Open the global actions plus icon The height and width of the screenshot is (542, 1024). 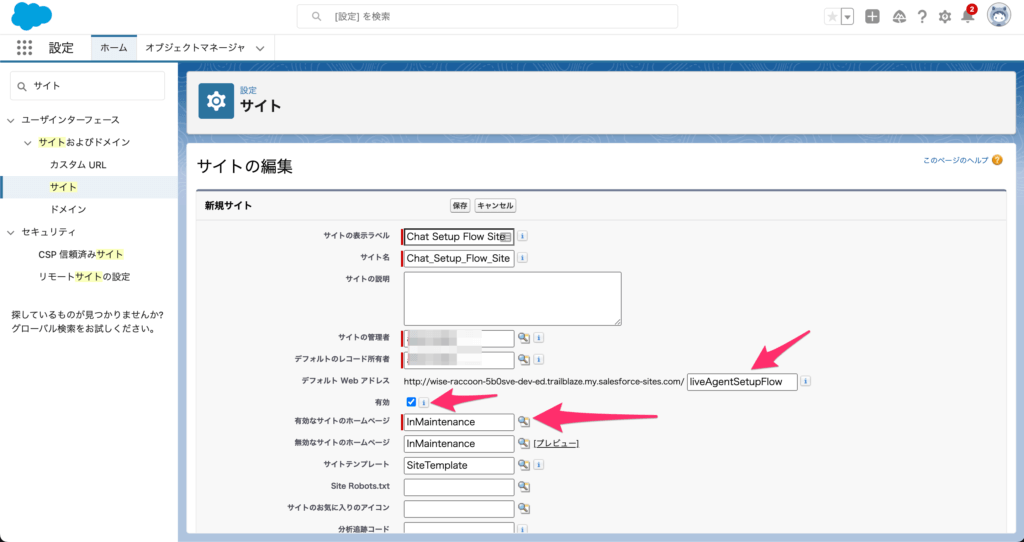tap(872, 17)
